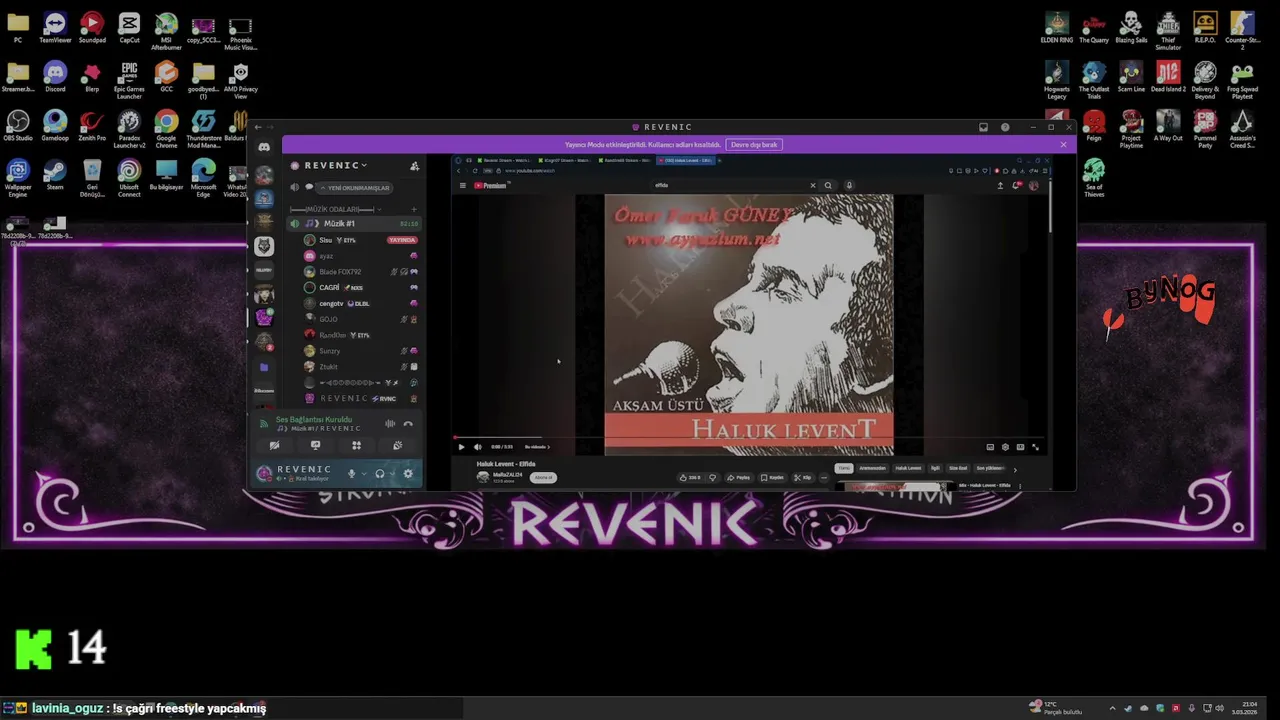Click the YENİ OKUNMAMIŞLAR pill
1280x720 pixels.
coord(355,188)
